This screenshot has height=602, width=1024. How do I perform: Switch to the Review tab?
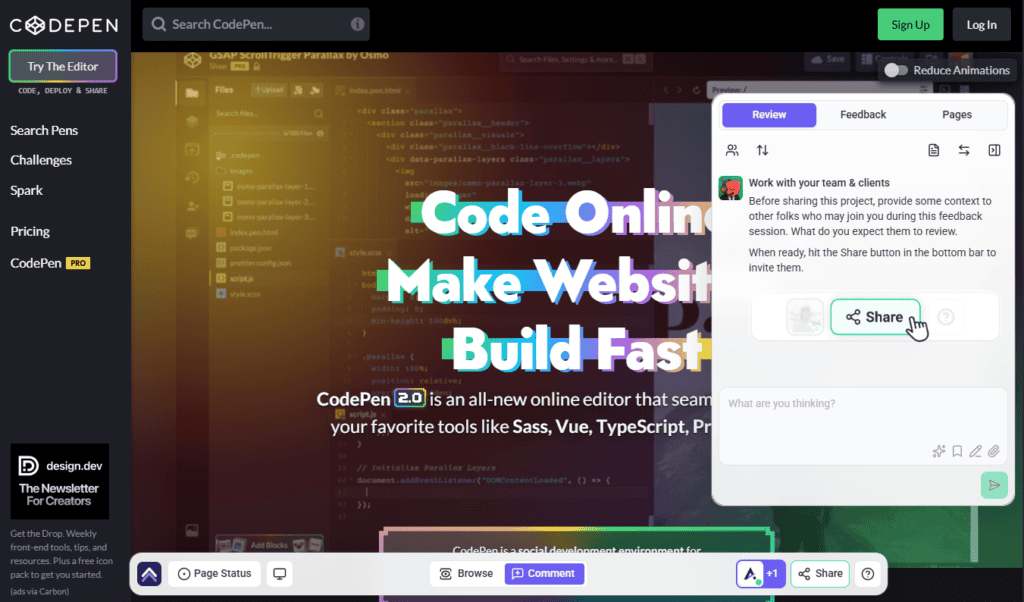click(x=769, y=114)
